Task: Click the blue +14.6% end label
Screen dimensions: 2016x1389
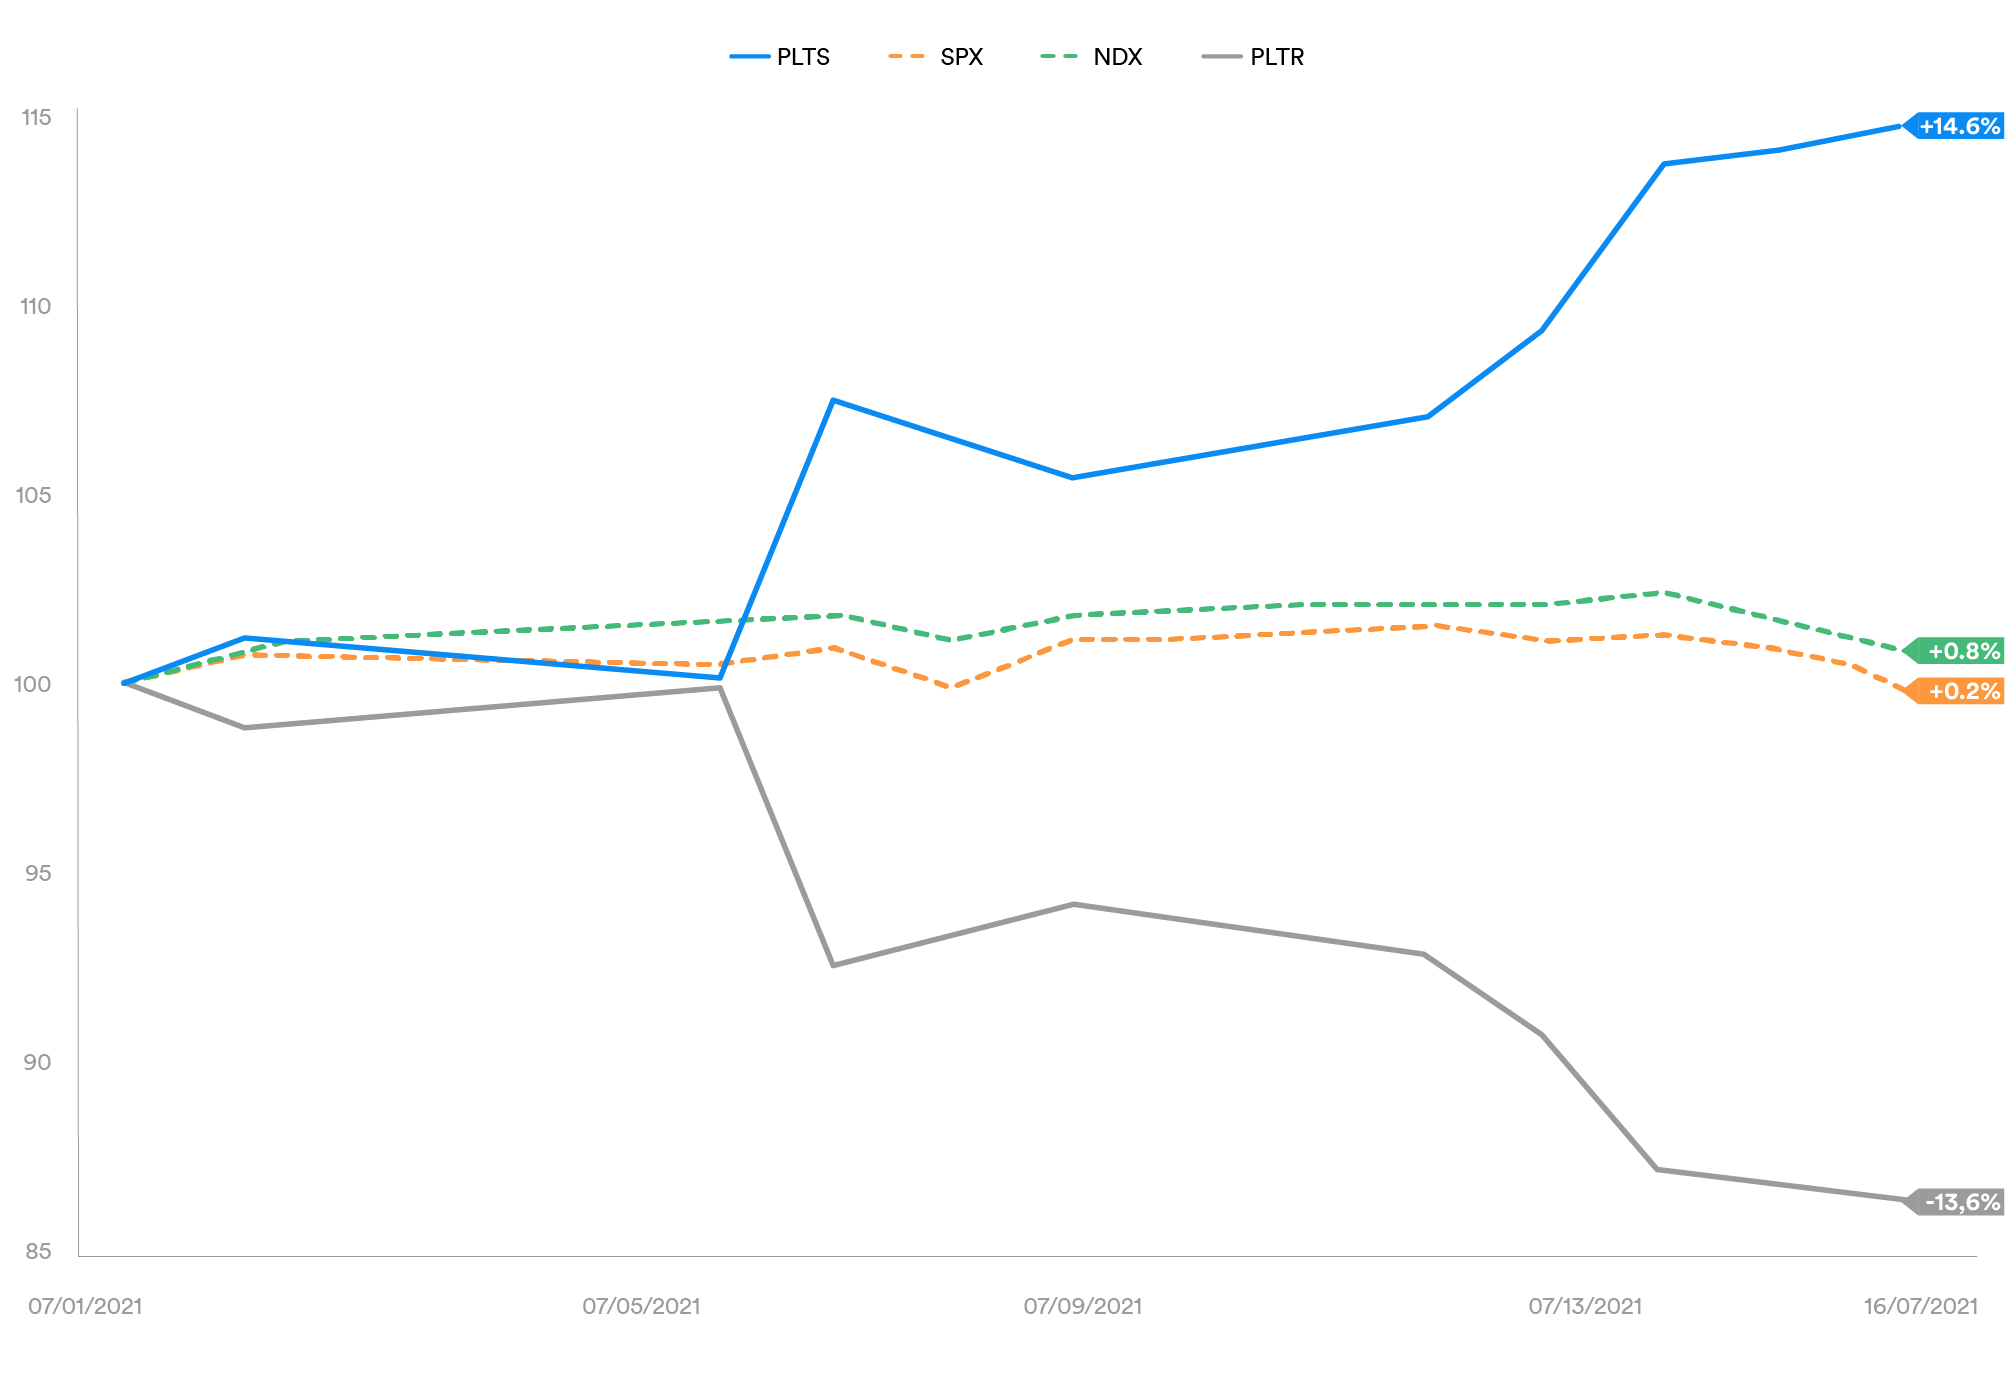Action: click(1958, 126)
